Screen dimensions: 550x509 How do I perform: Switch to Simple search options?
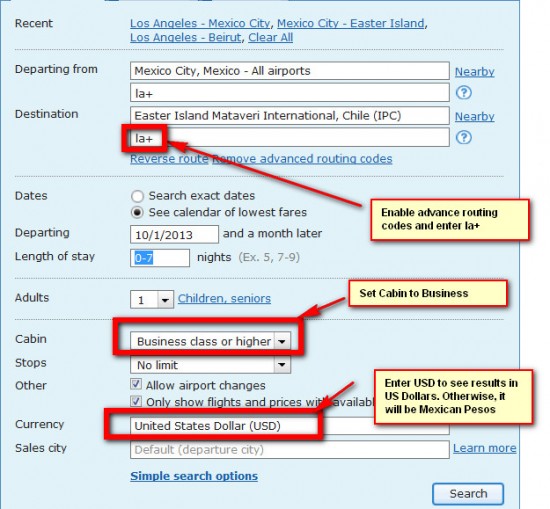tap(194, 476)
